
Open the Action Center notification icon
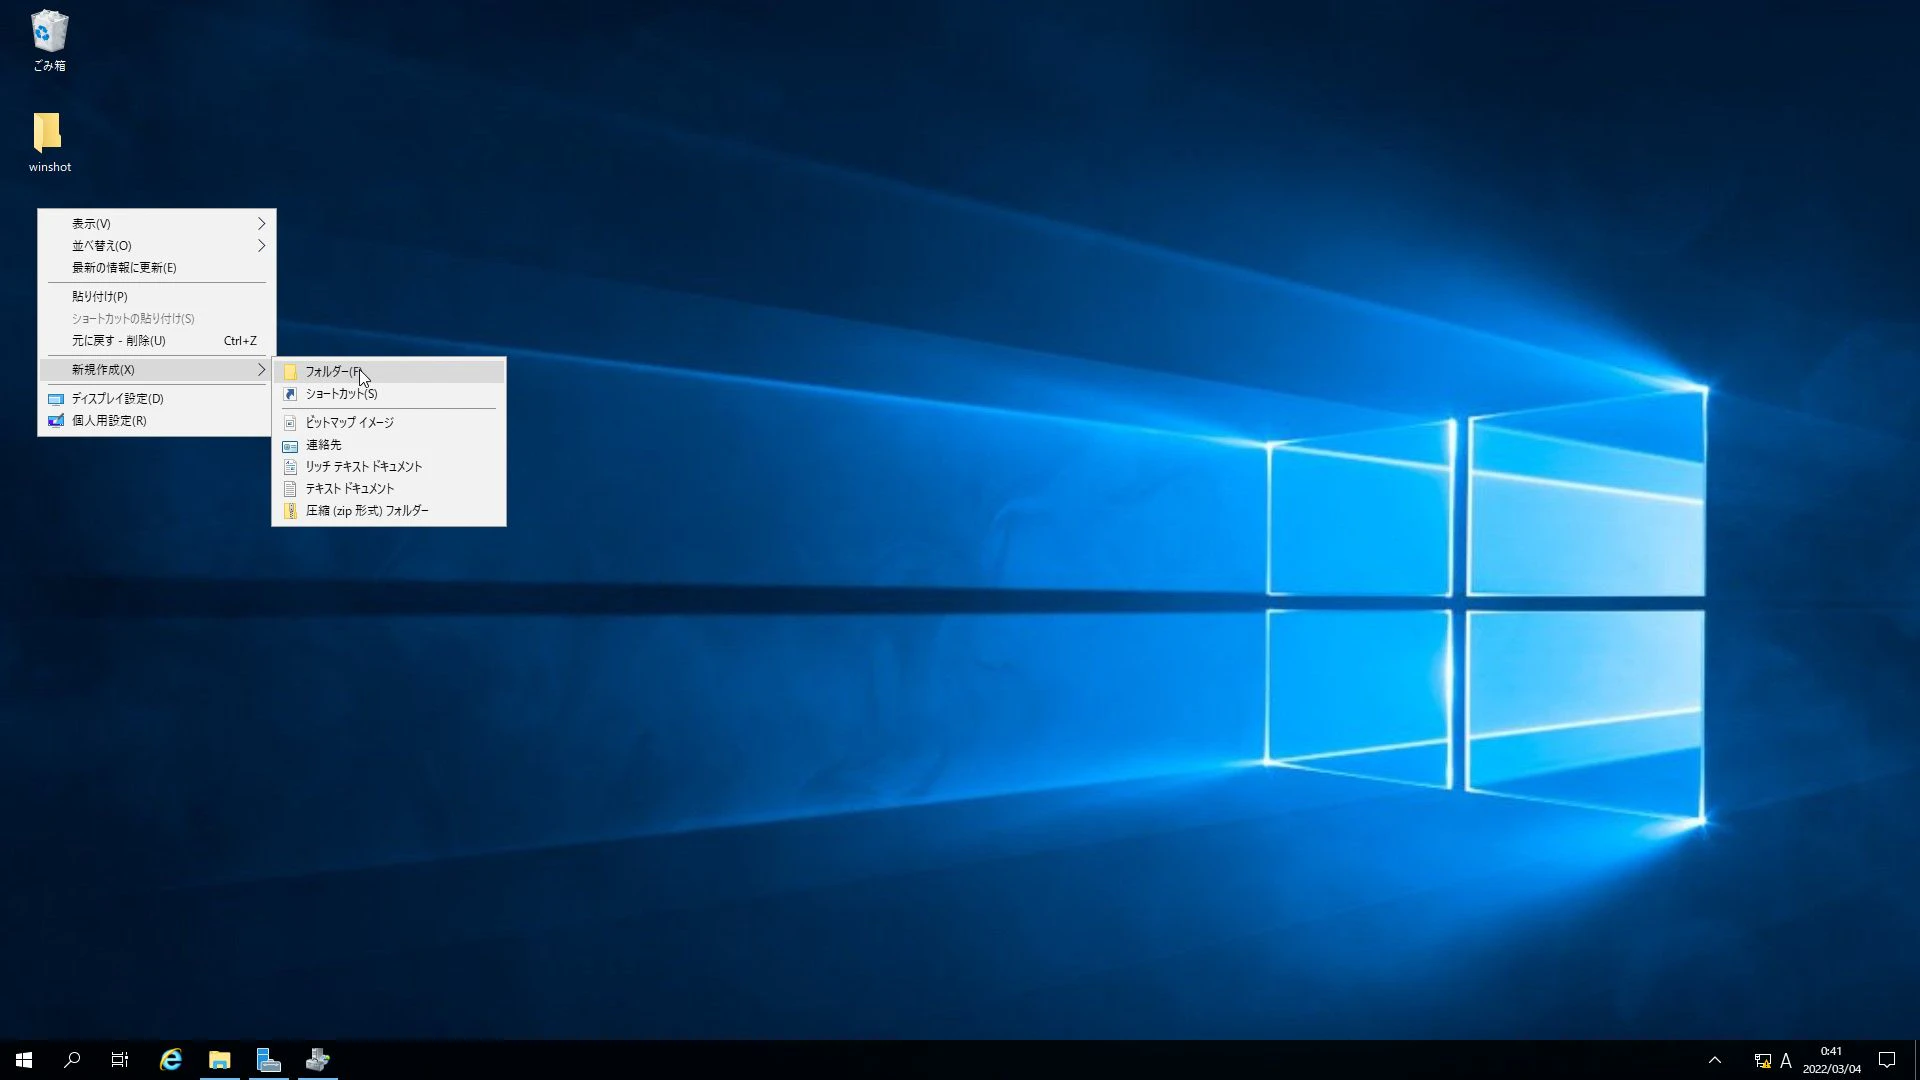[1887, 1060]
